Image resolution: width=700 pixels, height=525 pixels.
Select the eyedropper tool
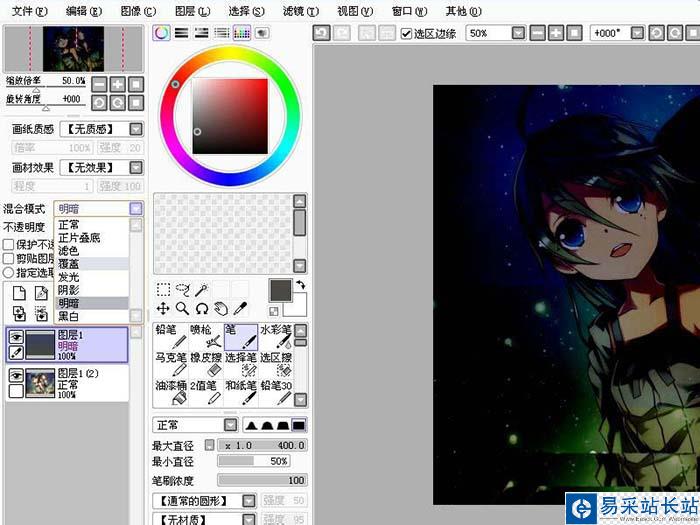240,308
